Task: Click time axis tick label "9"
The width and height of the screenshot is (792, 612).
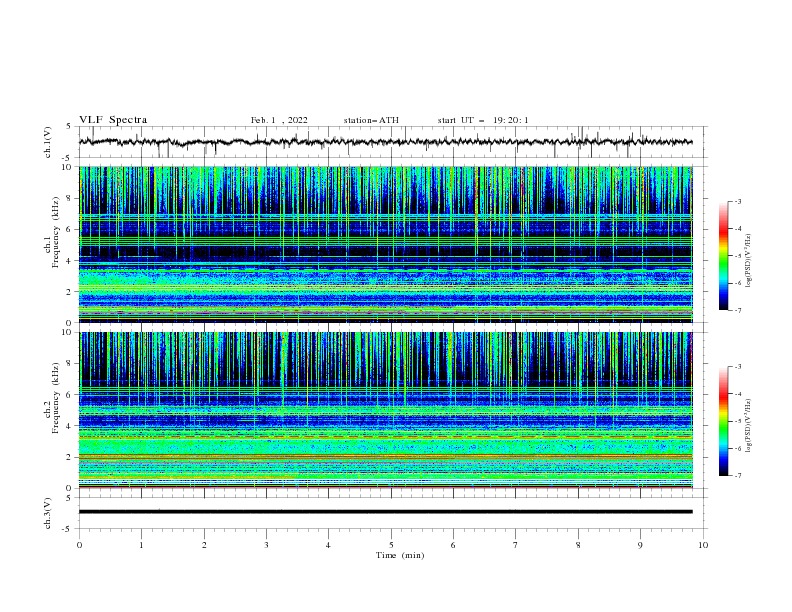Action: pos(640,545)
